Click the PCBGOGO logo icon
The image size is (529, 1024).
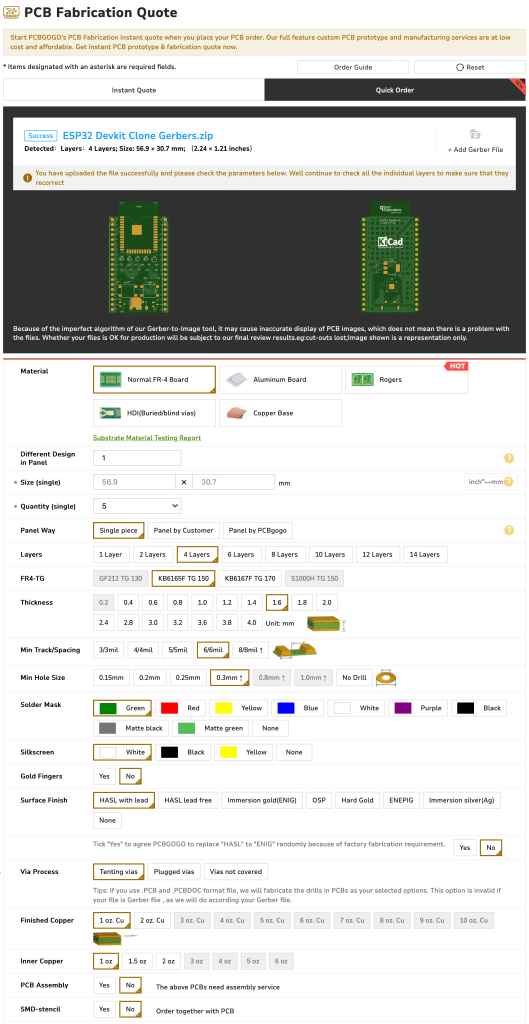click(11, 12)
